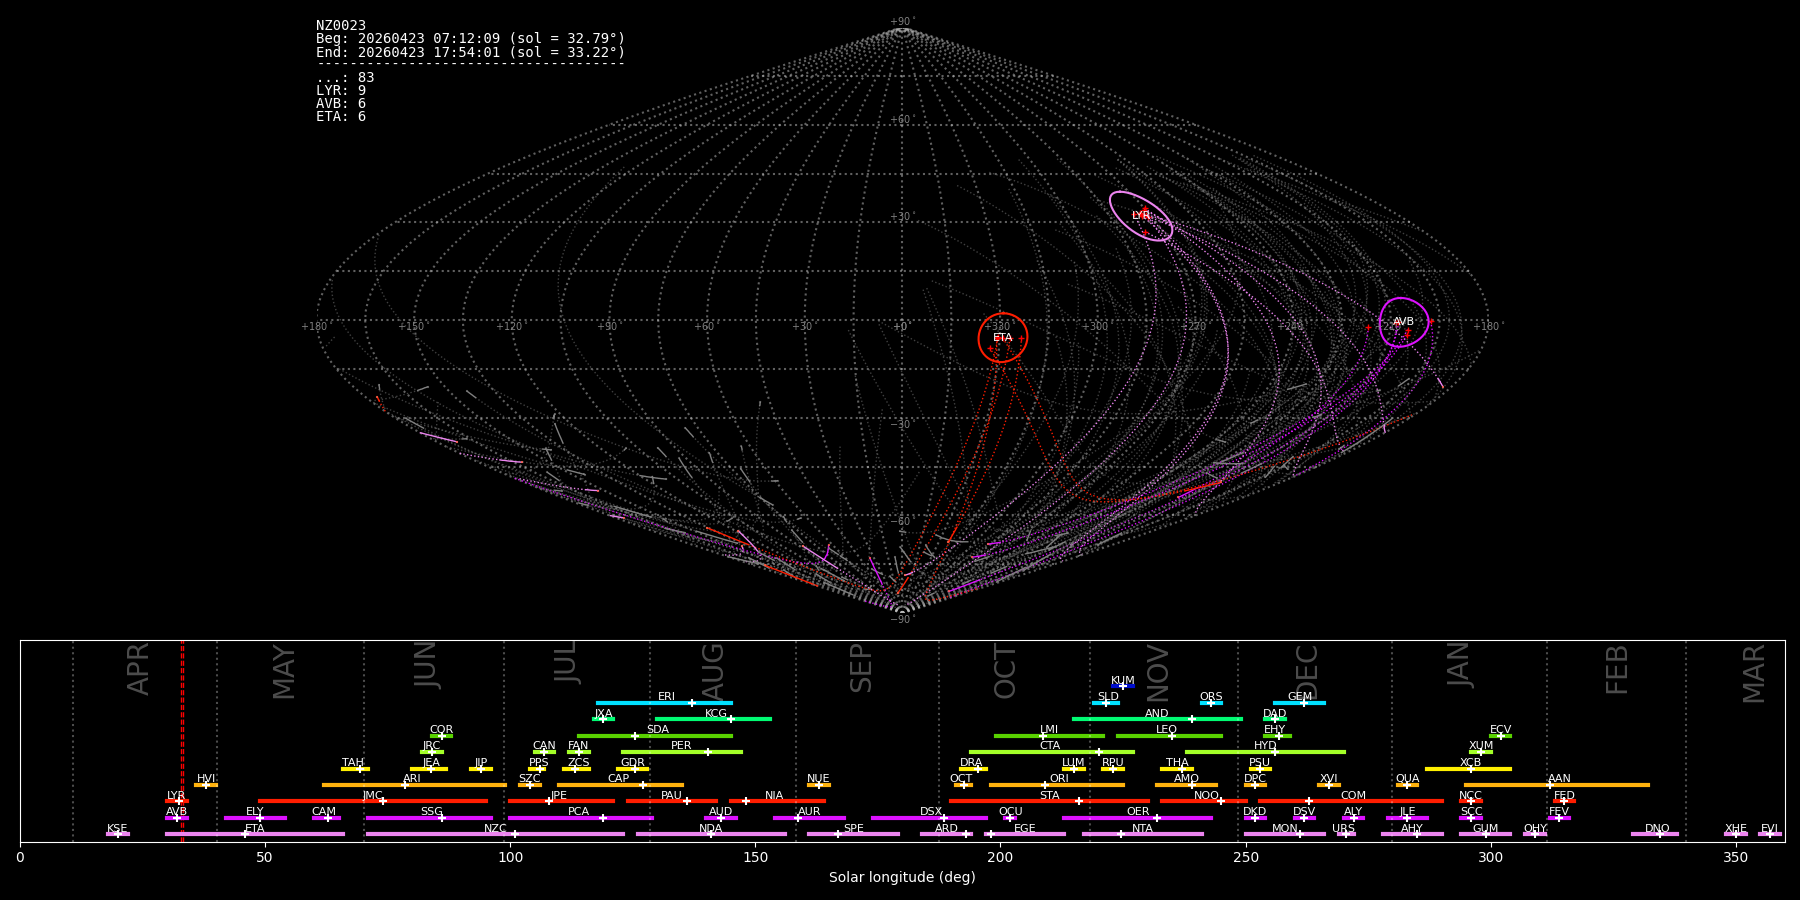1800x900 pixels.
Task: Click the DEC month label in the timeline
Action: click(1307, 670)
